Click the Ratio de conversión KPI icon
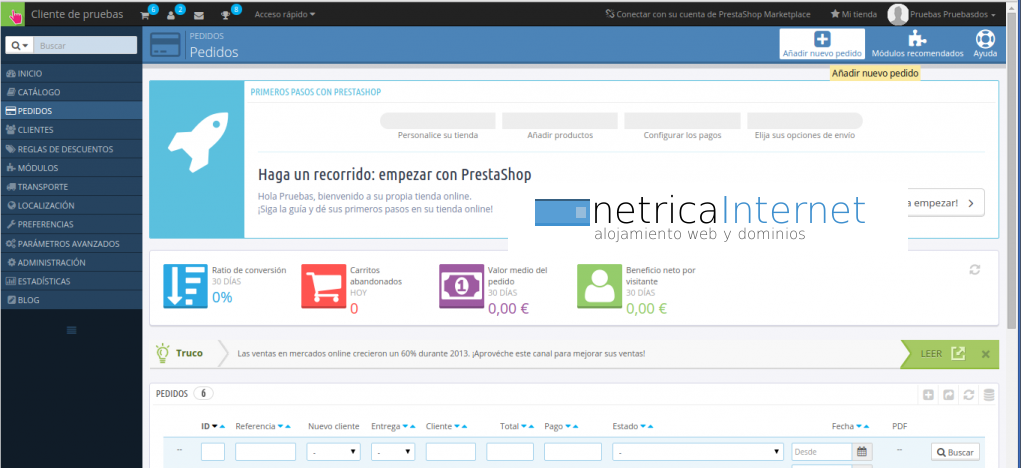Image resolution: width=1021 pixels, height=468 pixels. pyautogui.click(x=185, y=286)
